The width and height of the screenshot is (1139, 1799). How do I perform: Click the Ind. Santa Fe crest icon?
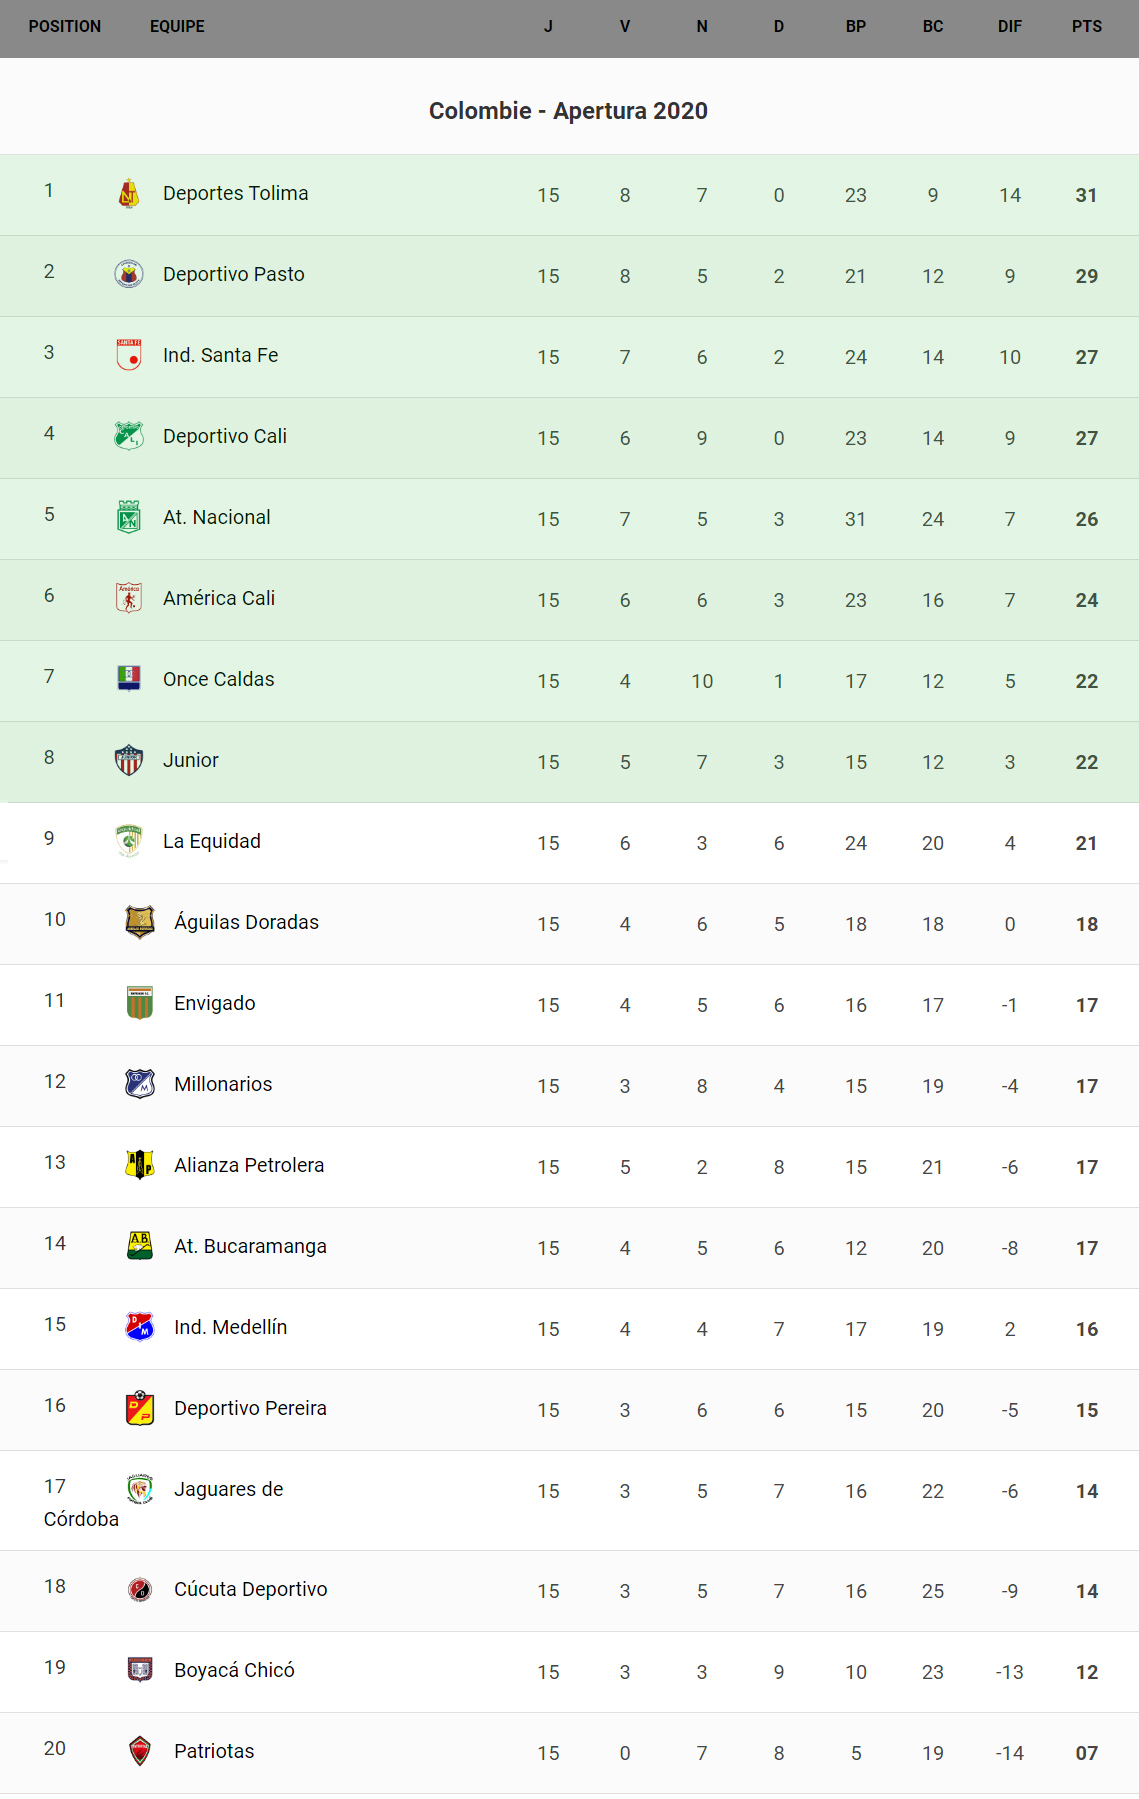[129, 355]
